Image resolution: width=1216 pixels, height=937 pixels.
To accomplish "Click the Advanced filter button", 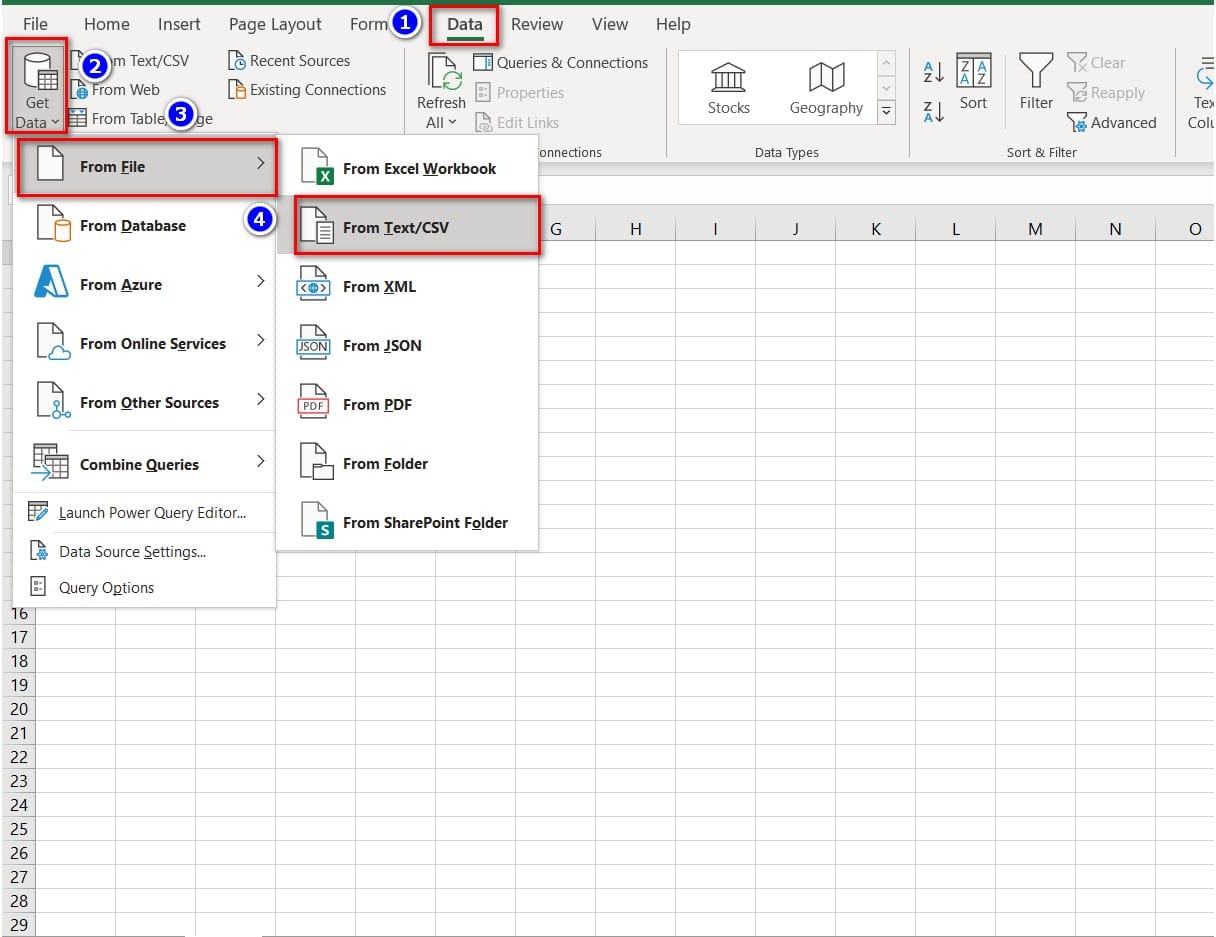I will 1112,122.
